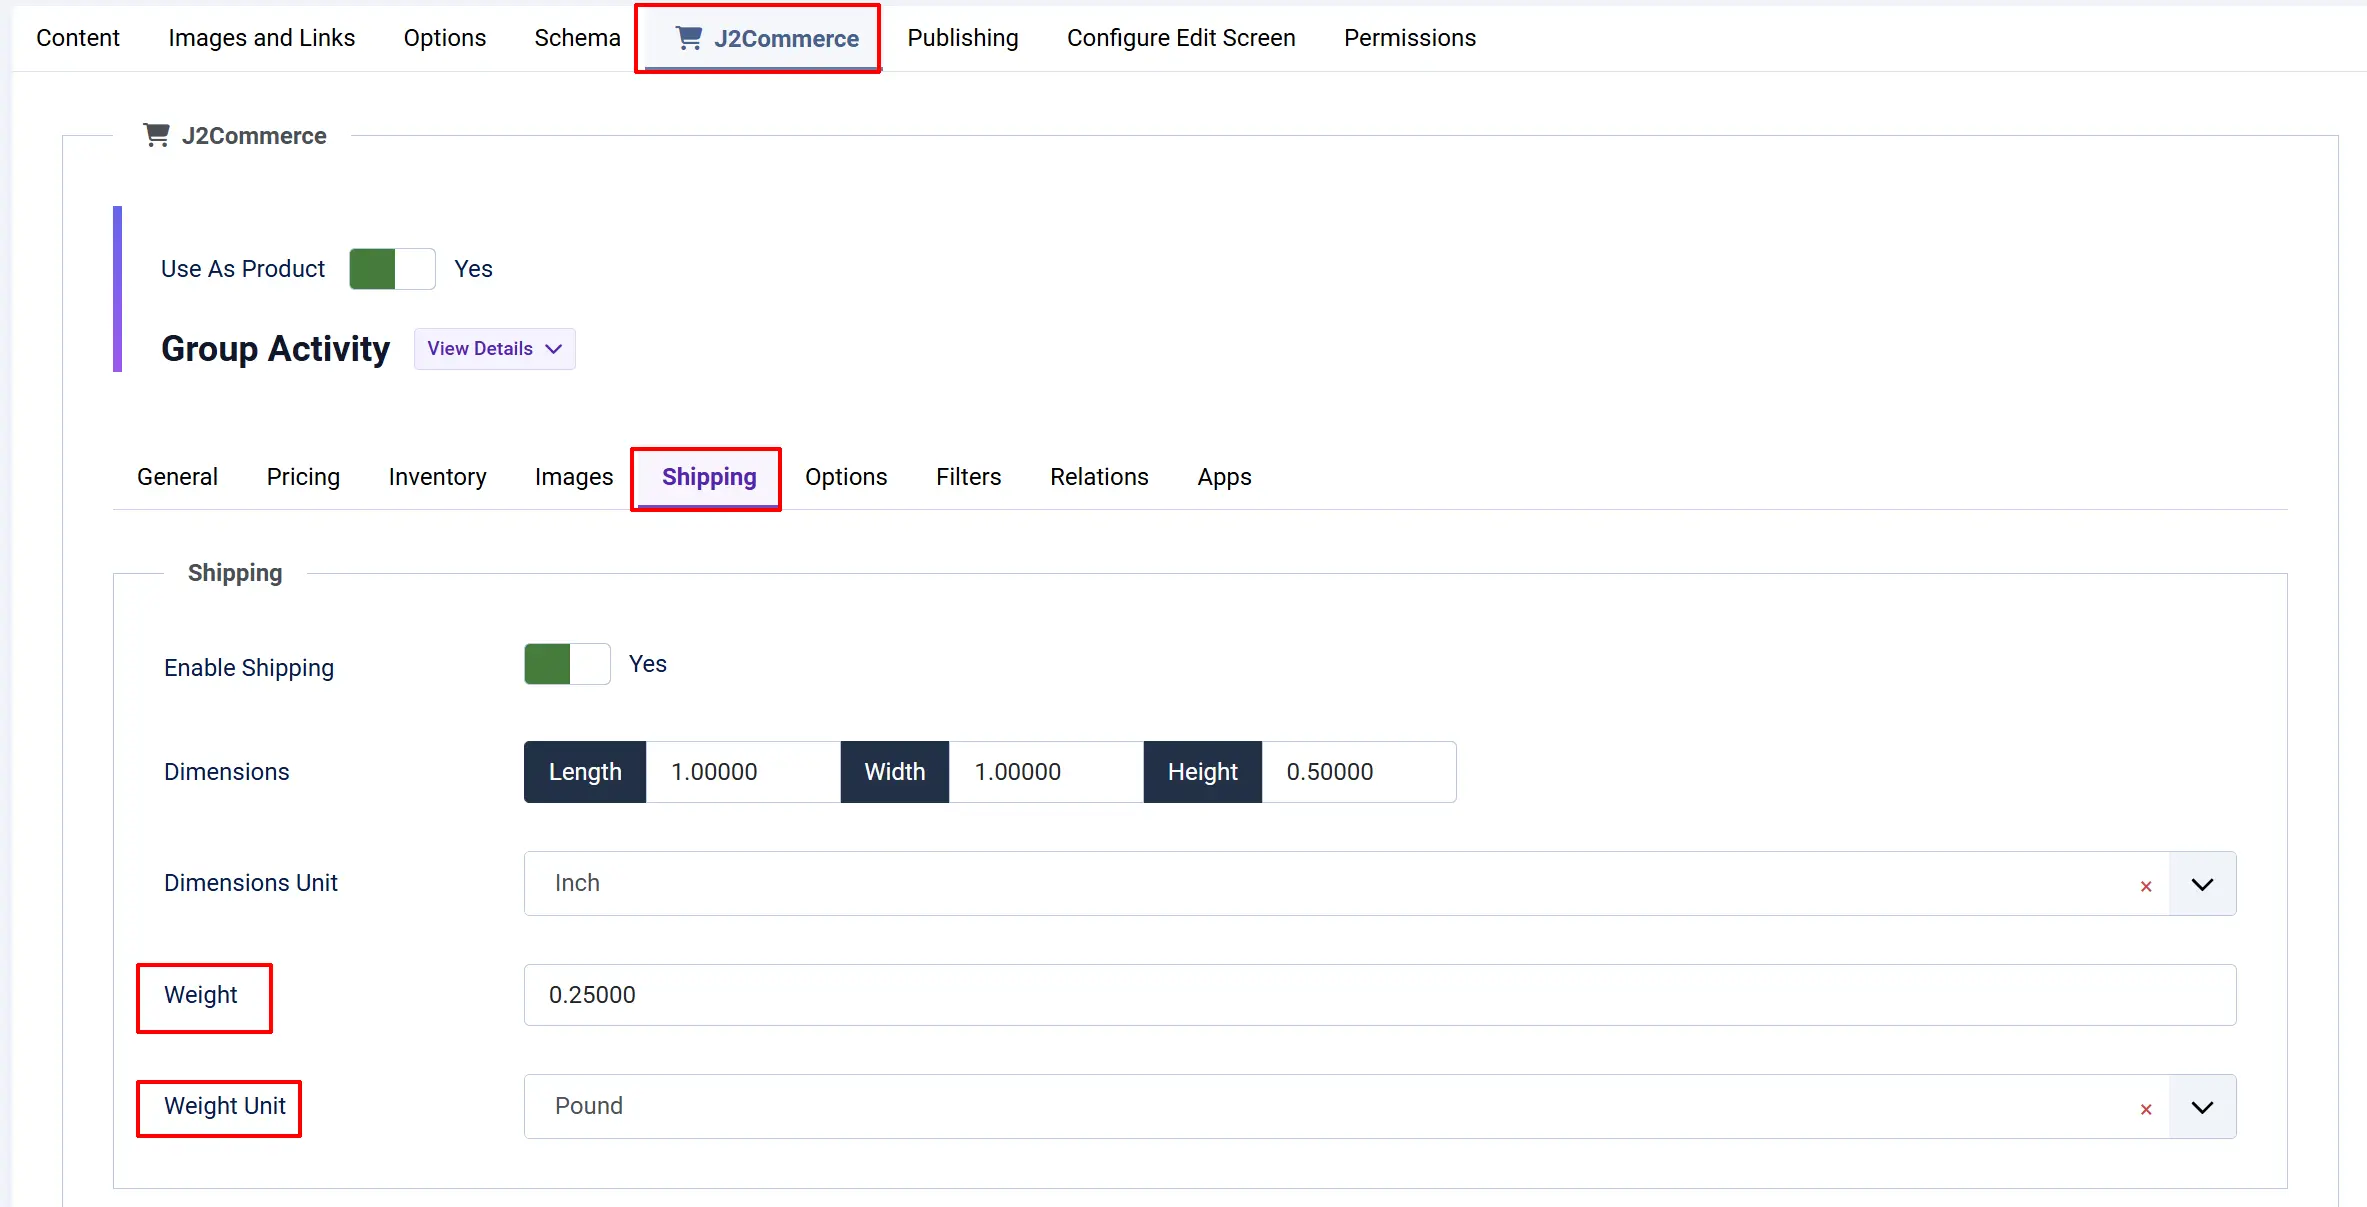Click the cart icon in J2Commerce tab
This screenshot has height=1207, width=2367.
coord(689,38)
